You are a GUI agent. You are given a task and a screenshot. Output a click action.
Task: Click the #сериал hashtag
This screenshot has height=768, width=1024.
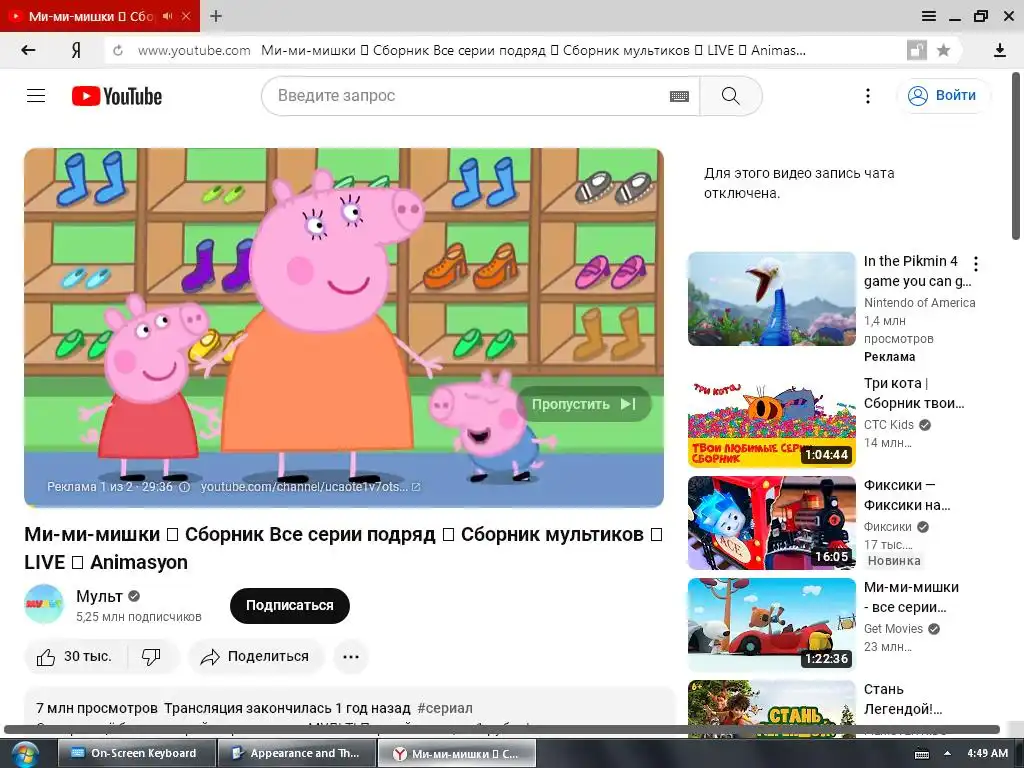point(445,708)
